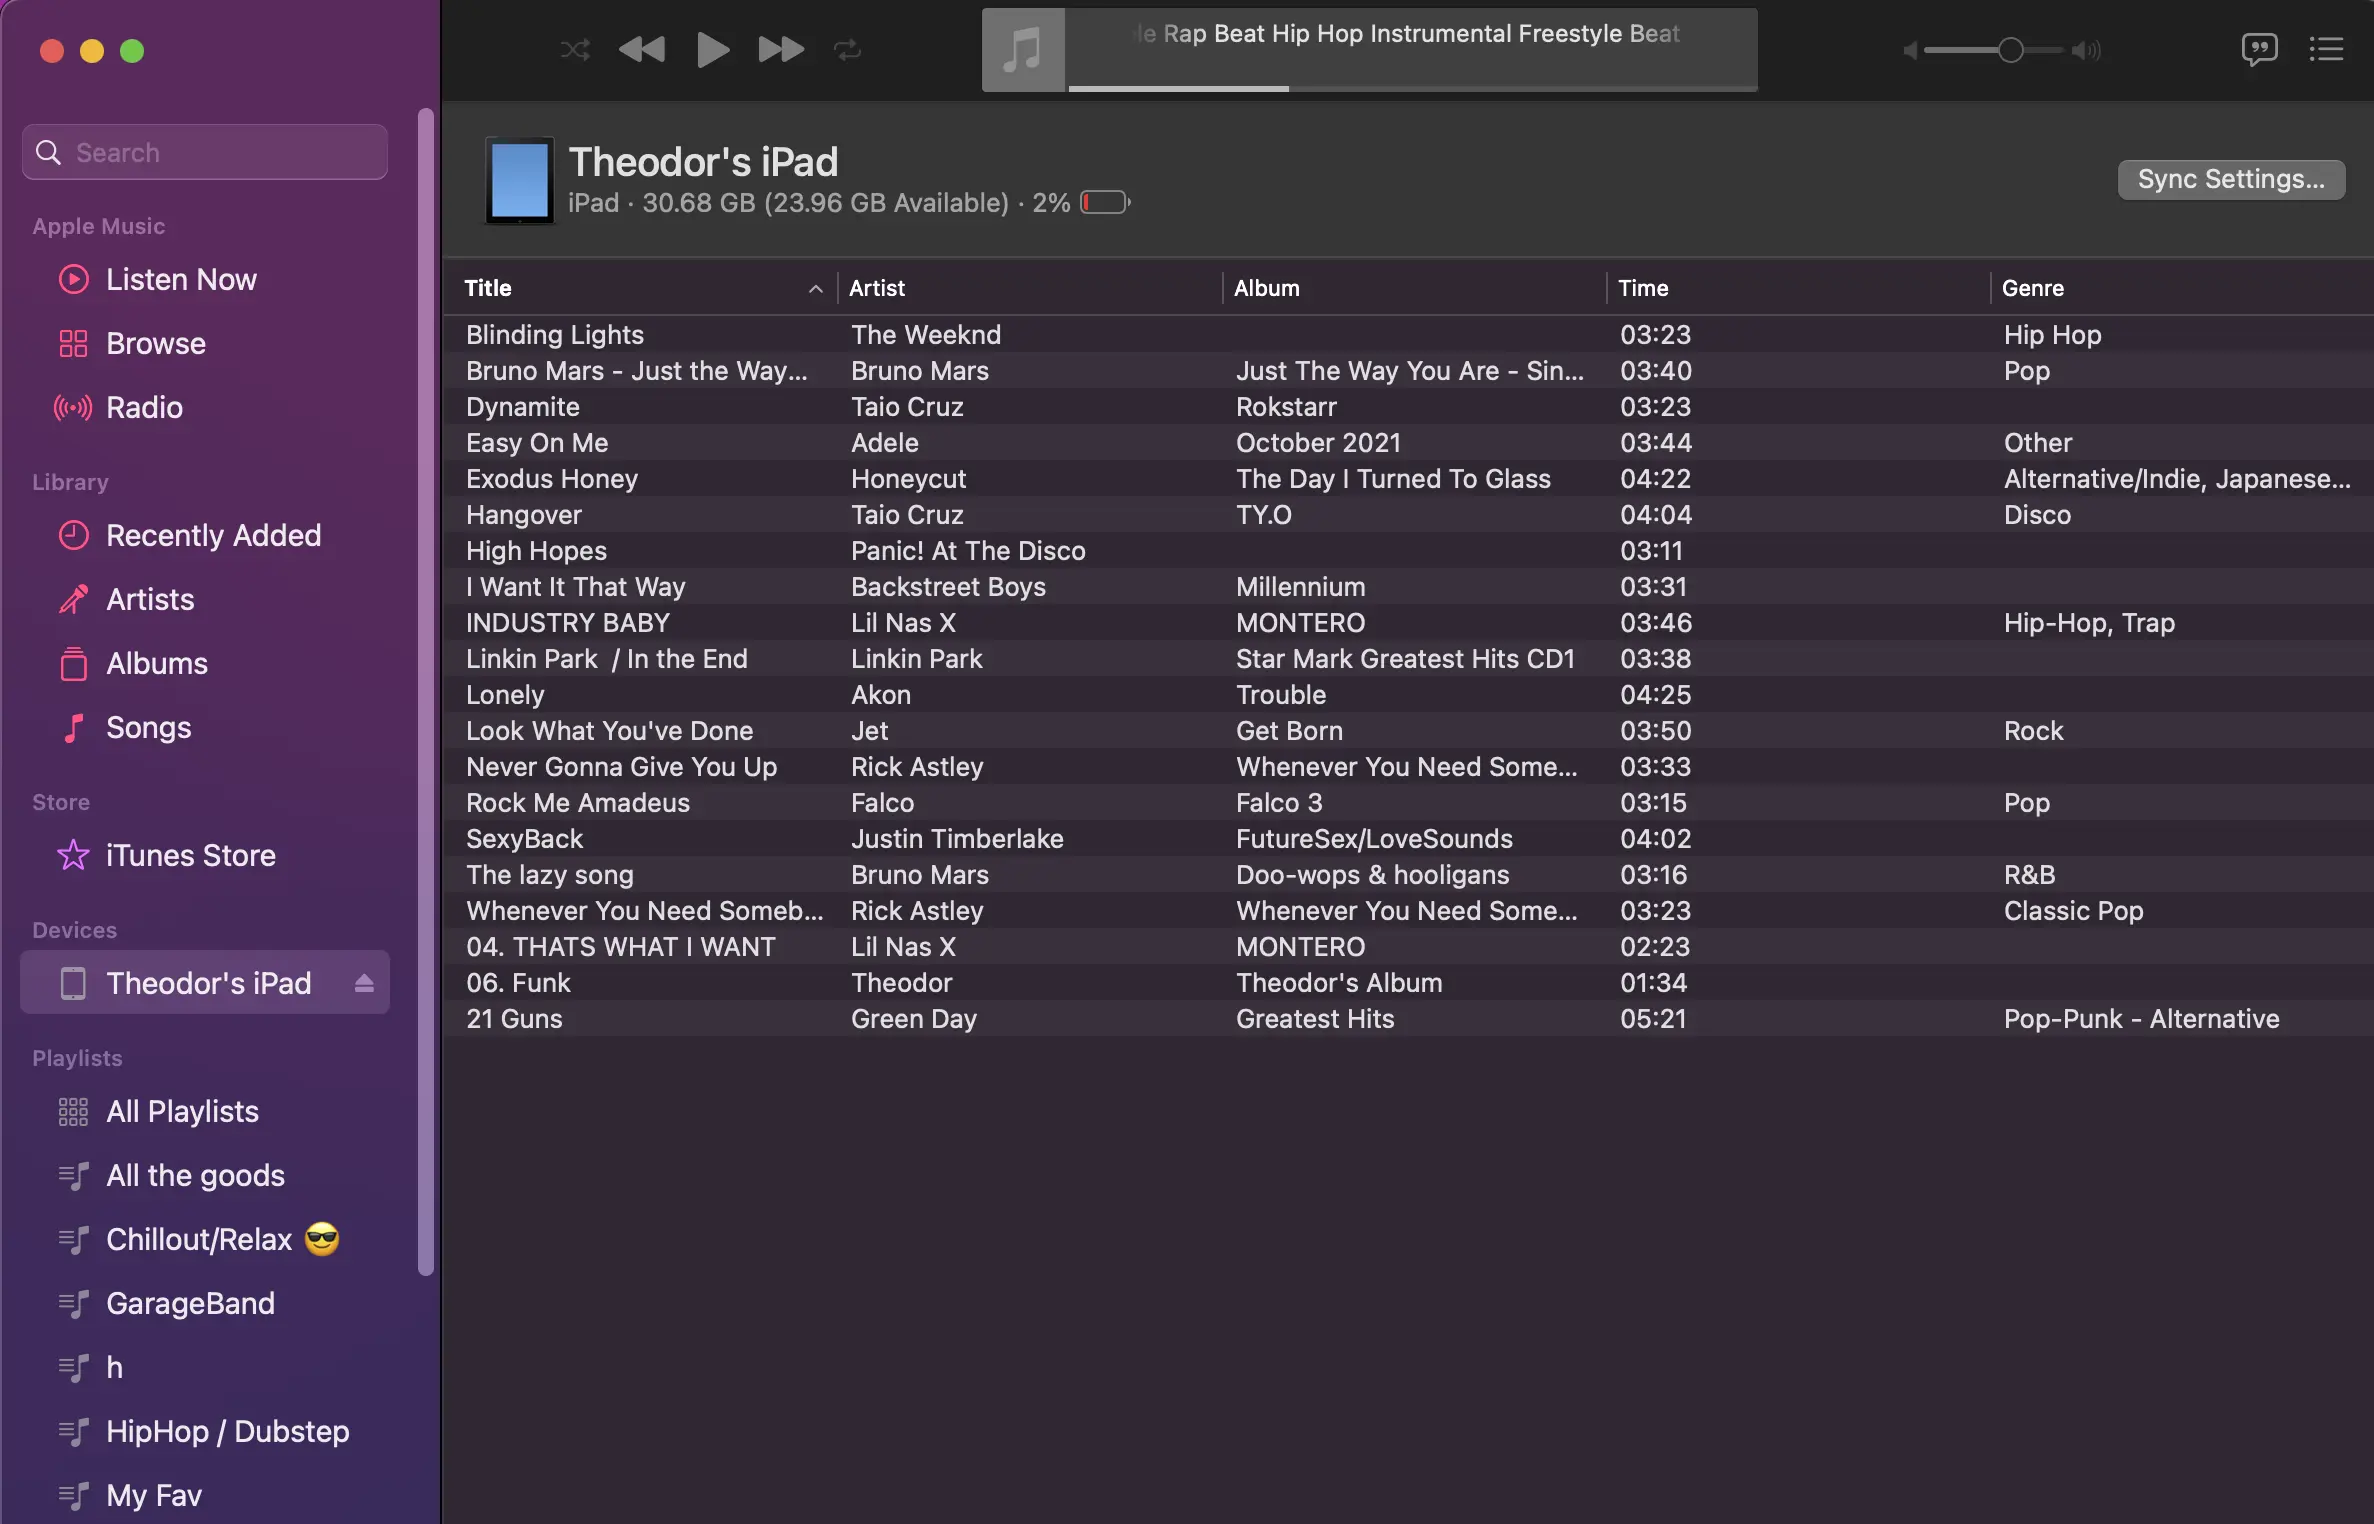Open the lyrics panel
Screen dimensions: 2374x1524
click(x=2259, y=49)
